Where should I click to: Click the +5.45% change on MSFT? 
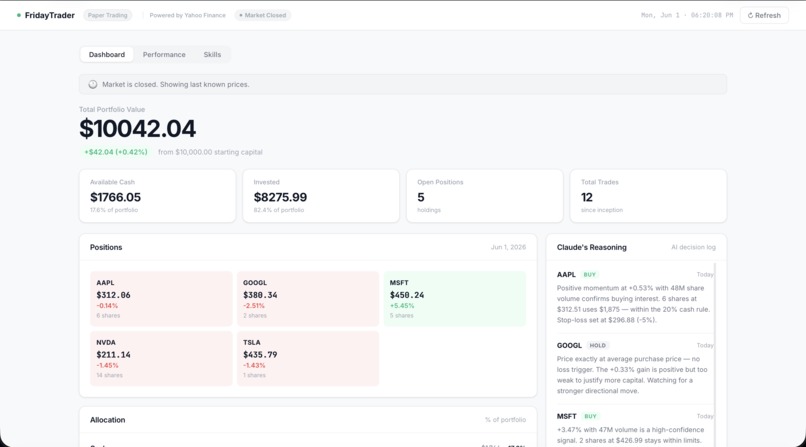click(x=402, y=306)
